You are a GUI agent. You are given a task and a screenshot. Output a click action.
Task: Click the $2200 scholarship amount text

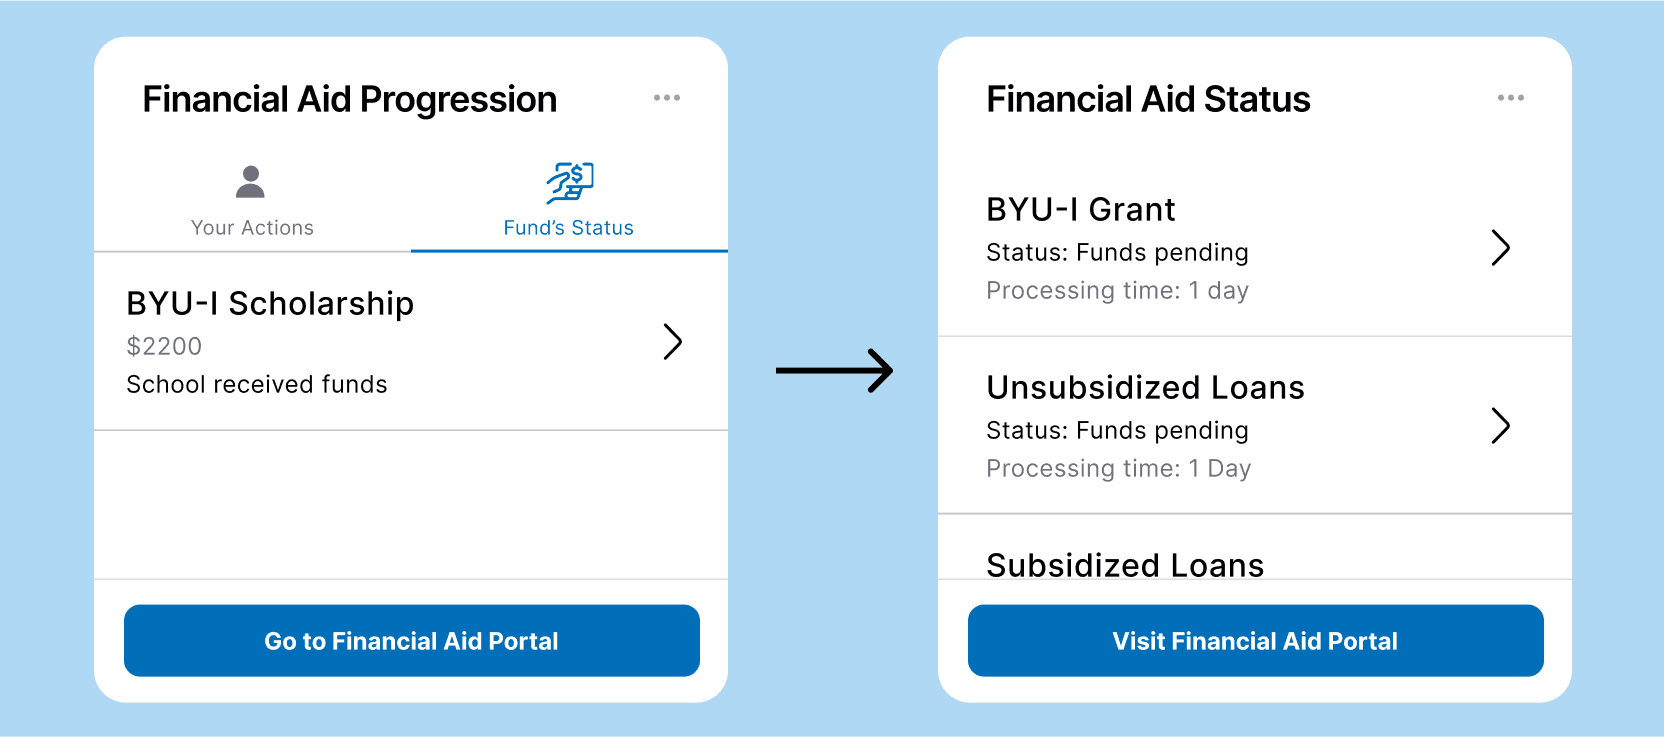(x=164, y=346)
